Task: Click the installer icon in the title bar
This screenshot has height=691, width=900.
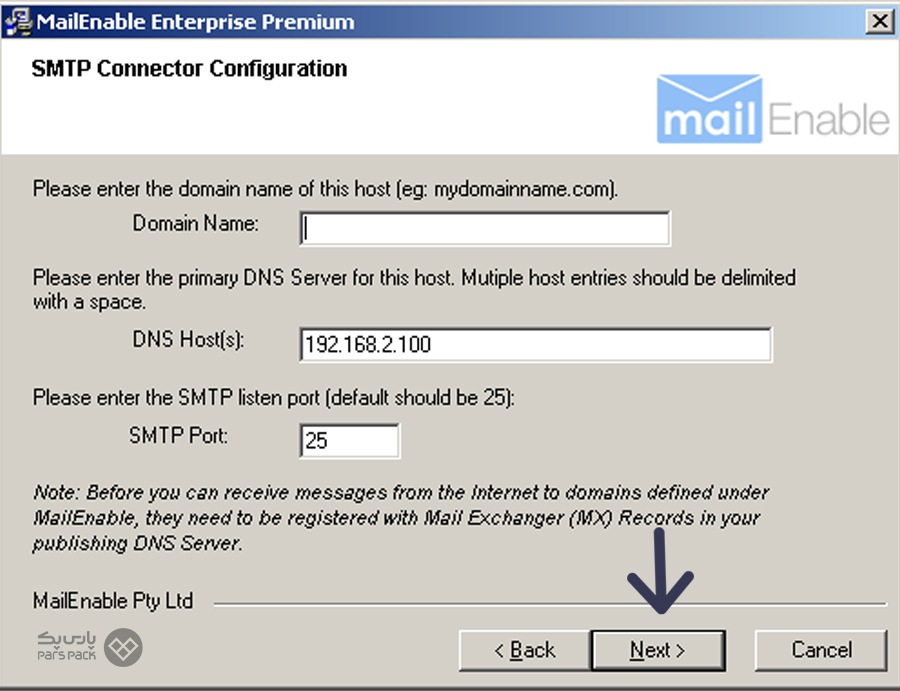Action: point(18,22)
